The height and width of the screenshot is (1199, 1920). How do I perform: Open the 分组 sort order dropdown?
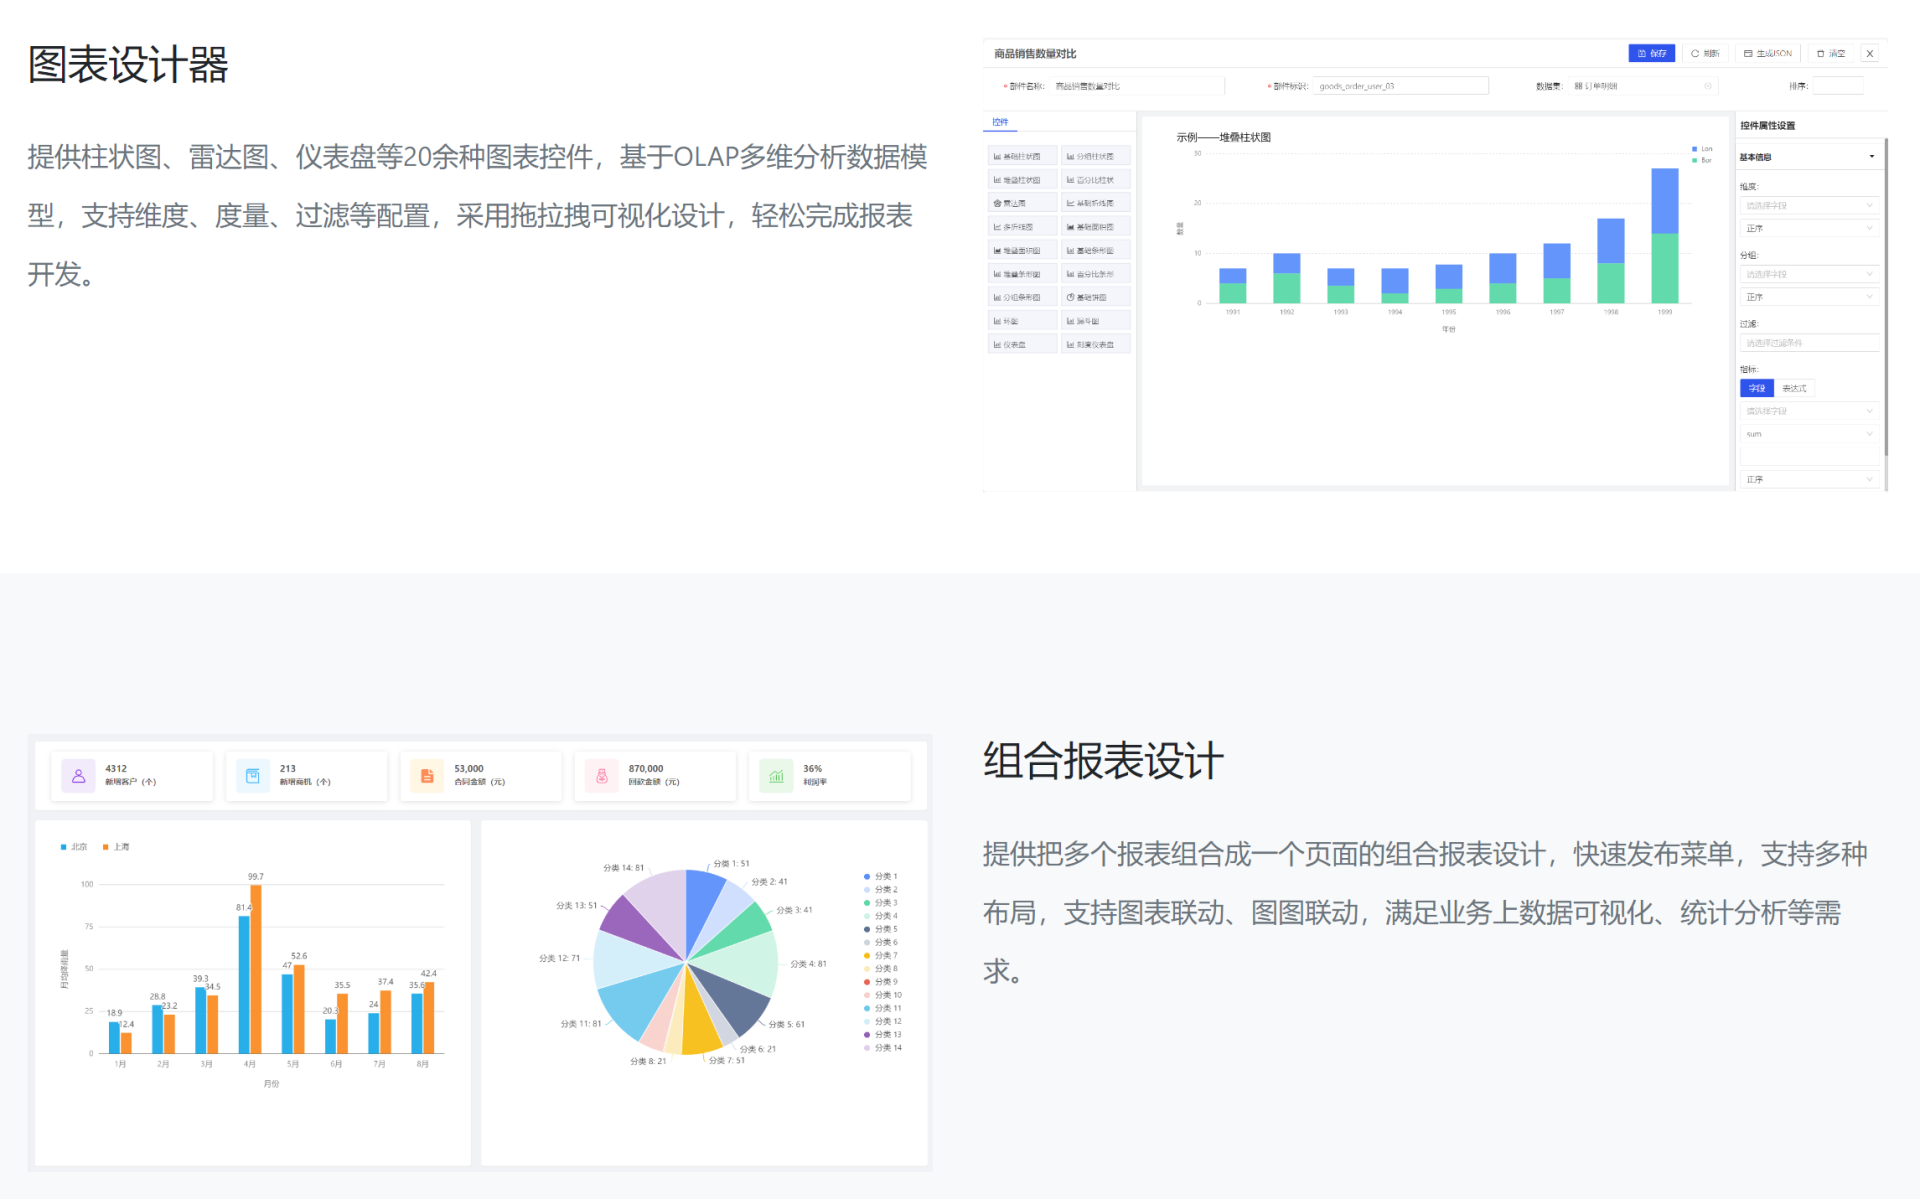coord(1810,297)
